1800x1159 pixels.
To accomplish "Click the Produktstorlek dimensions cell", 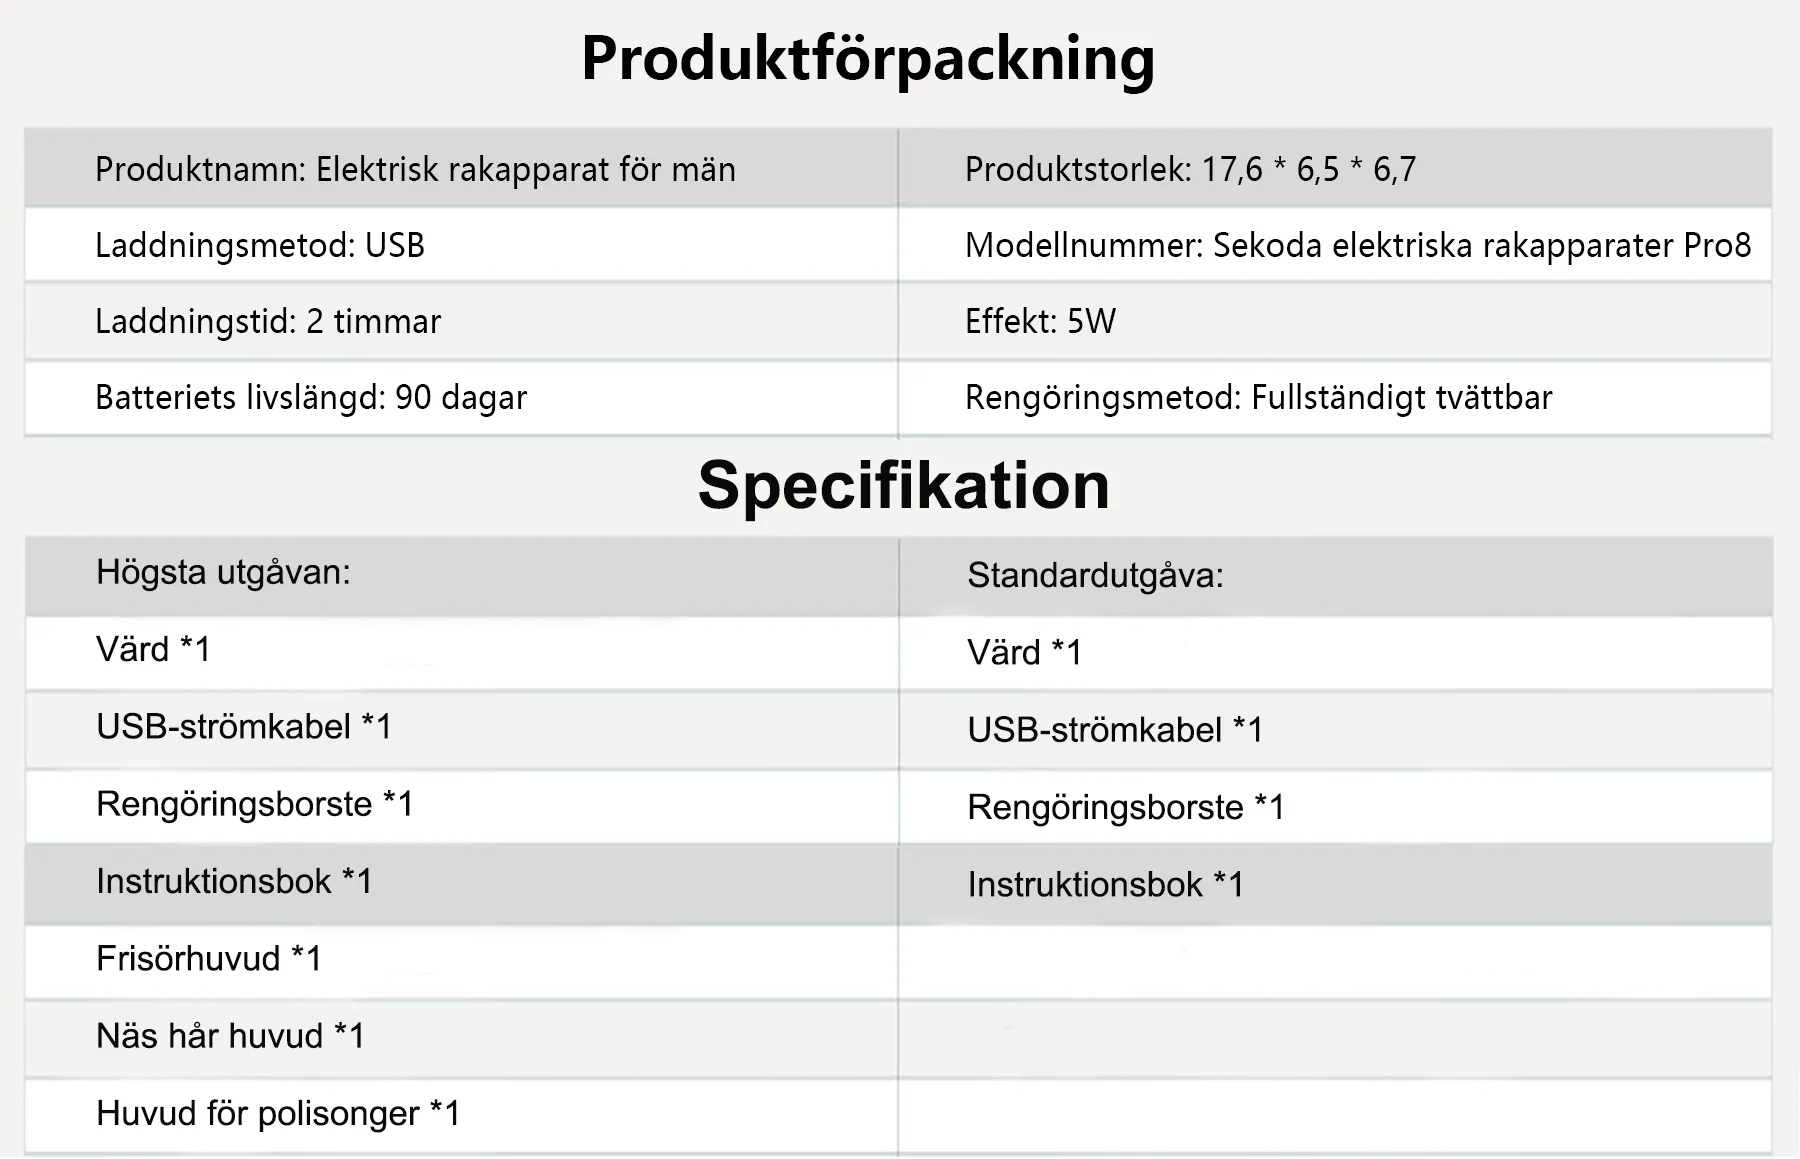I will tap(1190, 170).
